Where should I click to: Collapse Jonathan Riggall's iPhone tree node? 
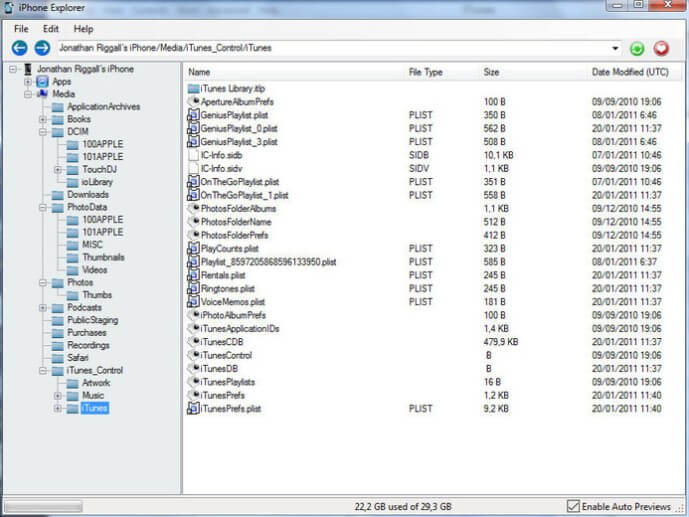click(x=13, y=69)
